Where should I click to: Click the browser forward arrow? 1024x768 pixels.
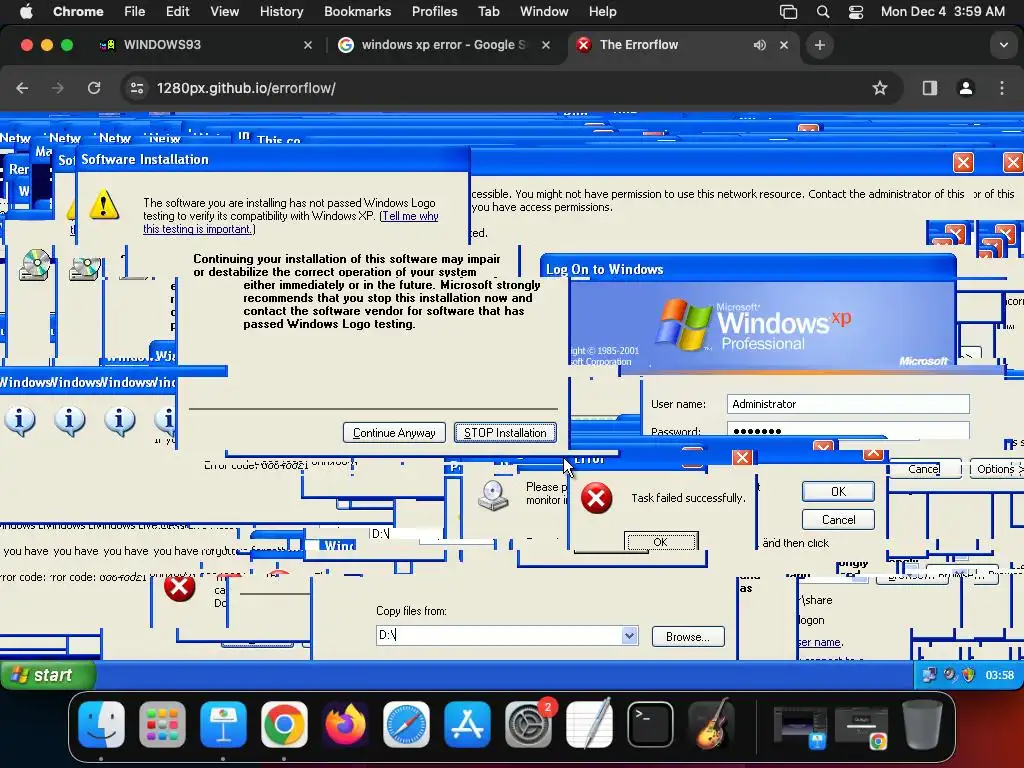pos(57,88)
